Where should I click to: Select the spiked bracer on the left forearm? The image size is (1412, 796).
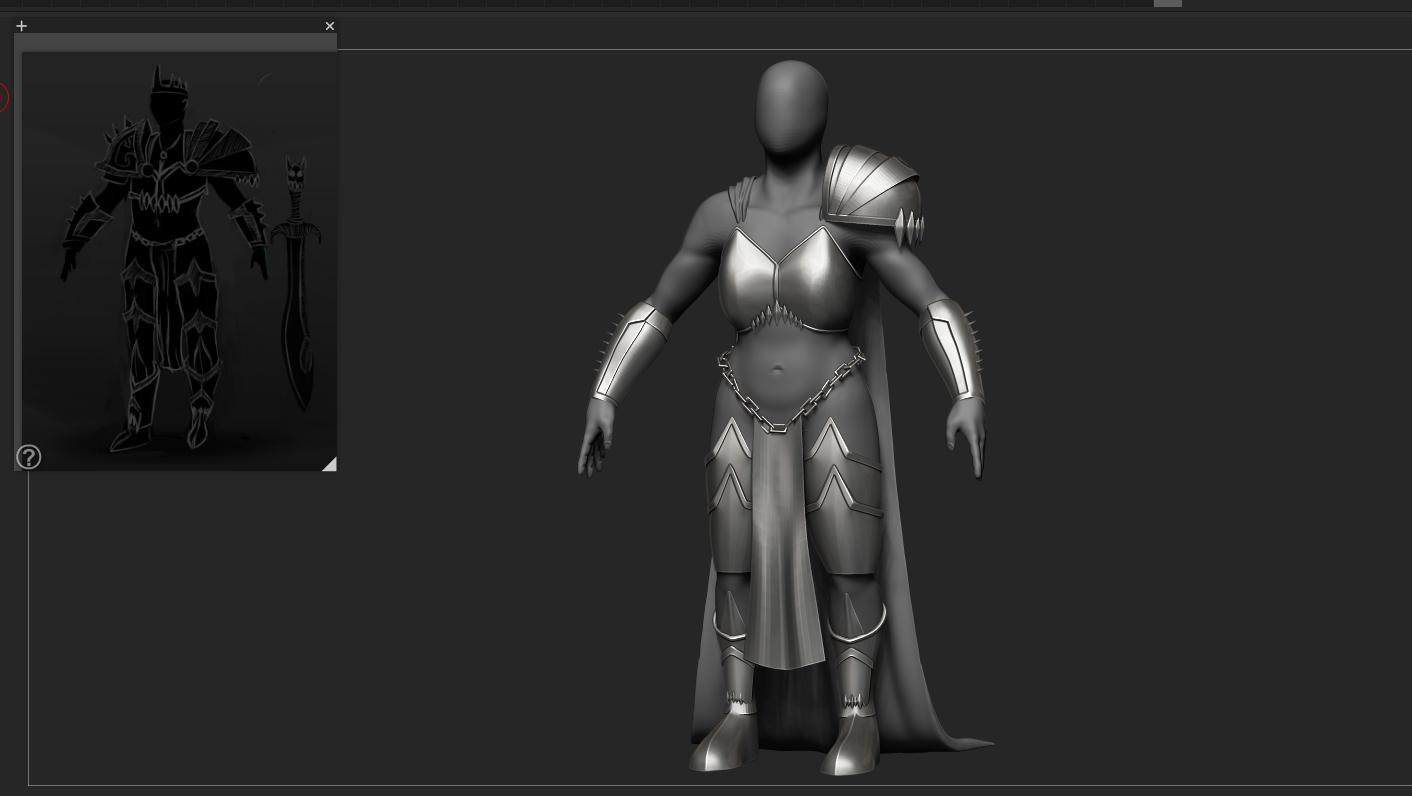pyautogui.click(x=631, y=353)
